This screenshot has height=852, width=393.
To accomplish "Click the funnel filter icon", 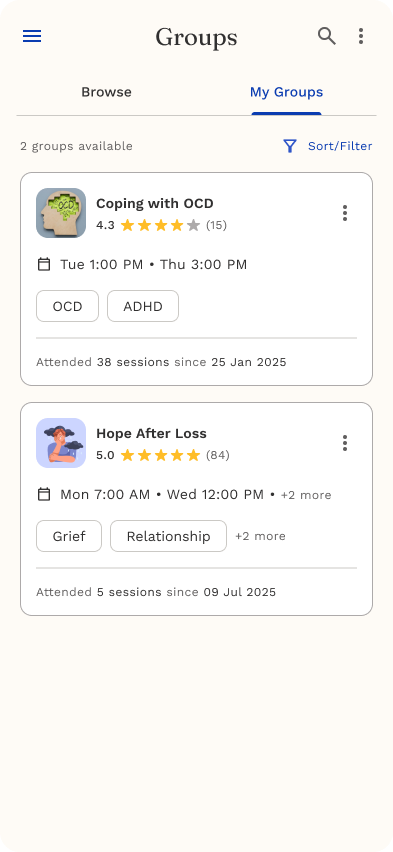I will [290, 146].
